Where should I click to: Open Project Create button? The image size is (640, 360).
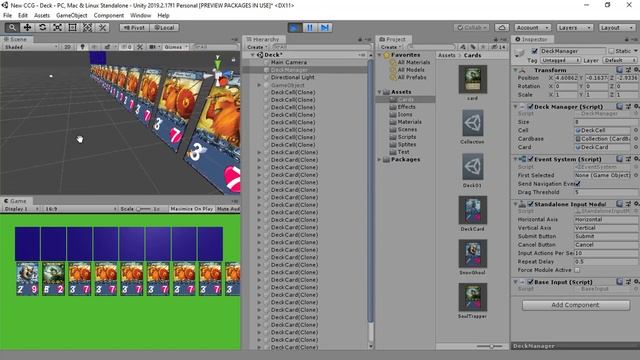coord(390,47)
